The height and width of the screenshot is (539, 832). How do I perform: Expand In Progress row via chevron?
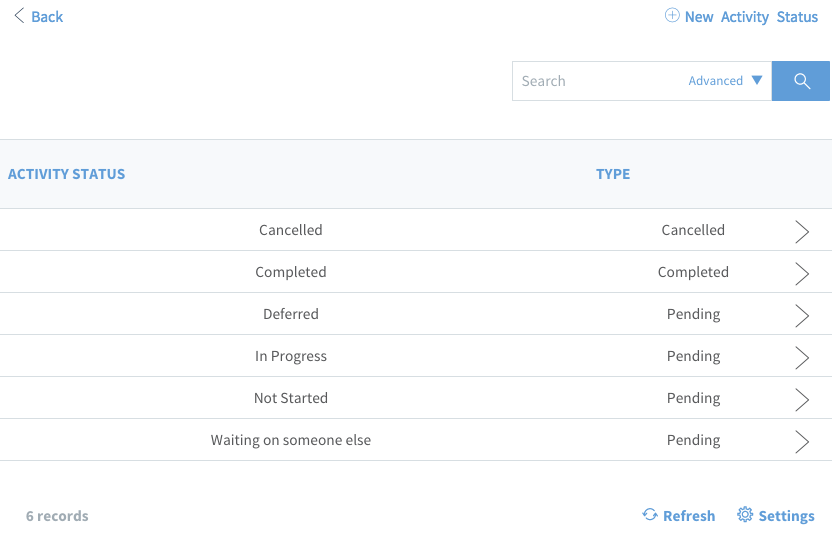(x=802, y=358)
